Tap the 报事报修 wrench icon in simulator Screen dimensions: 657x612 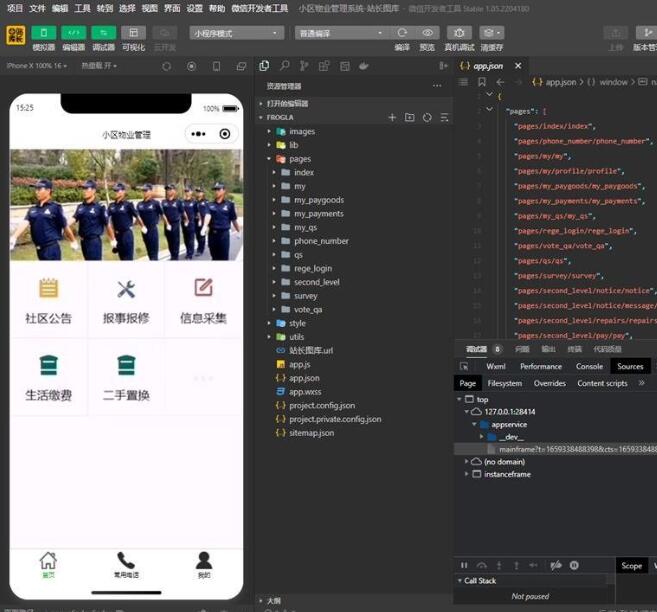pos(126,289)
